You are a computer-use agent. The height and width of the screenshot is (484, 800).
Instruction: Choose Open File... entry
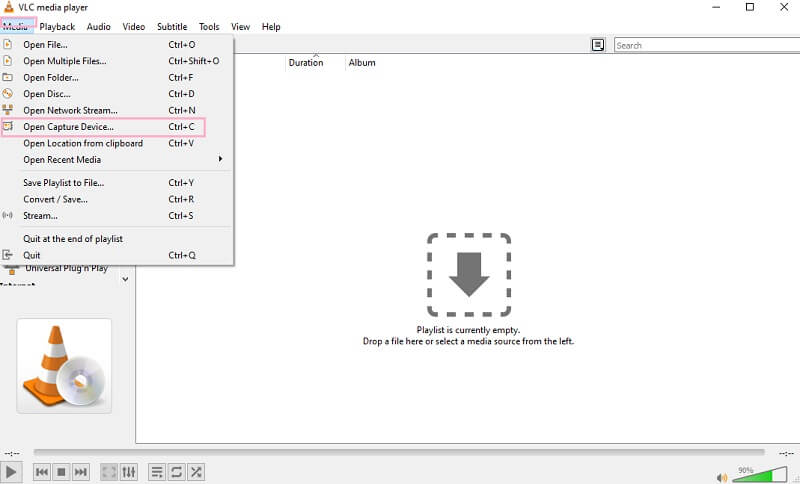[116, 44]
